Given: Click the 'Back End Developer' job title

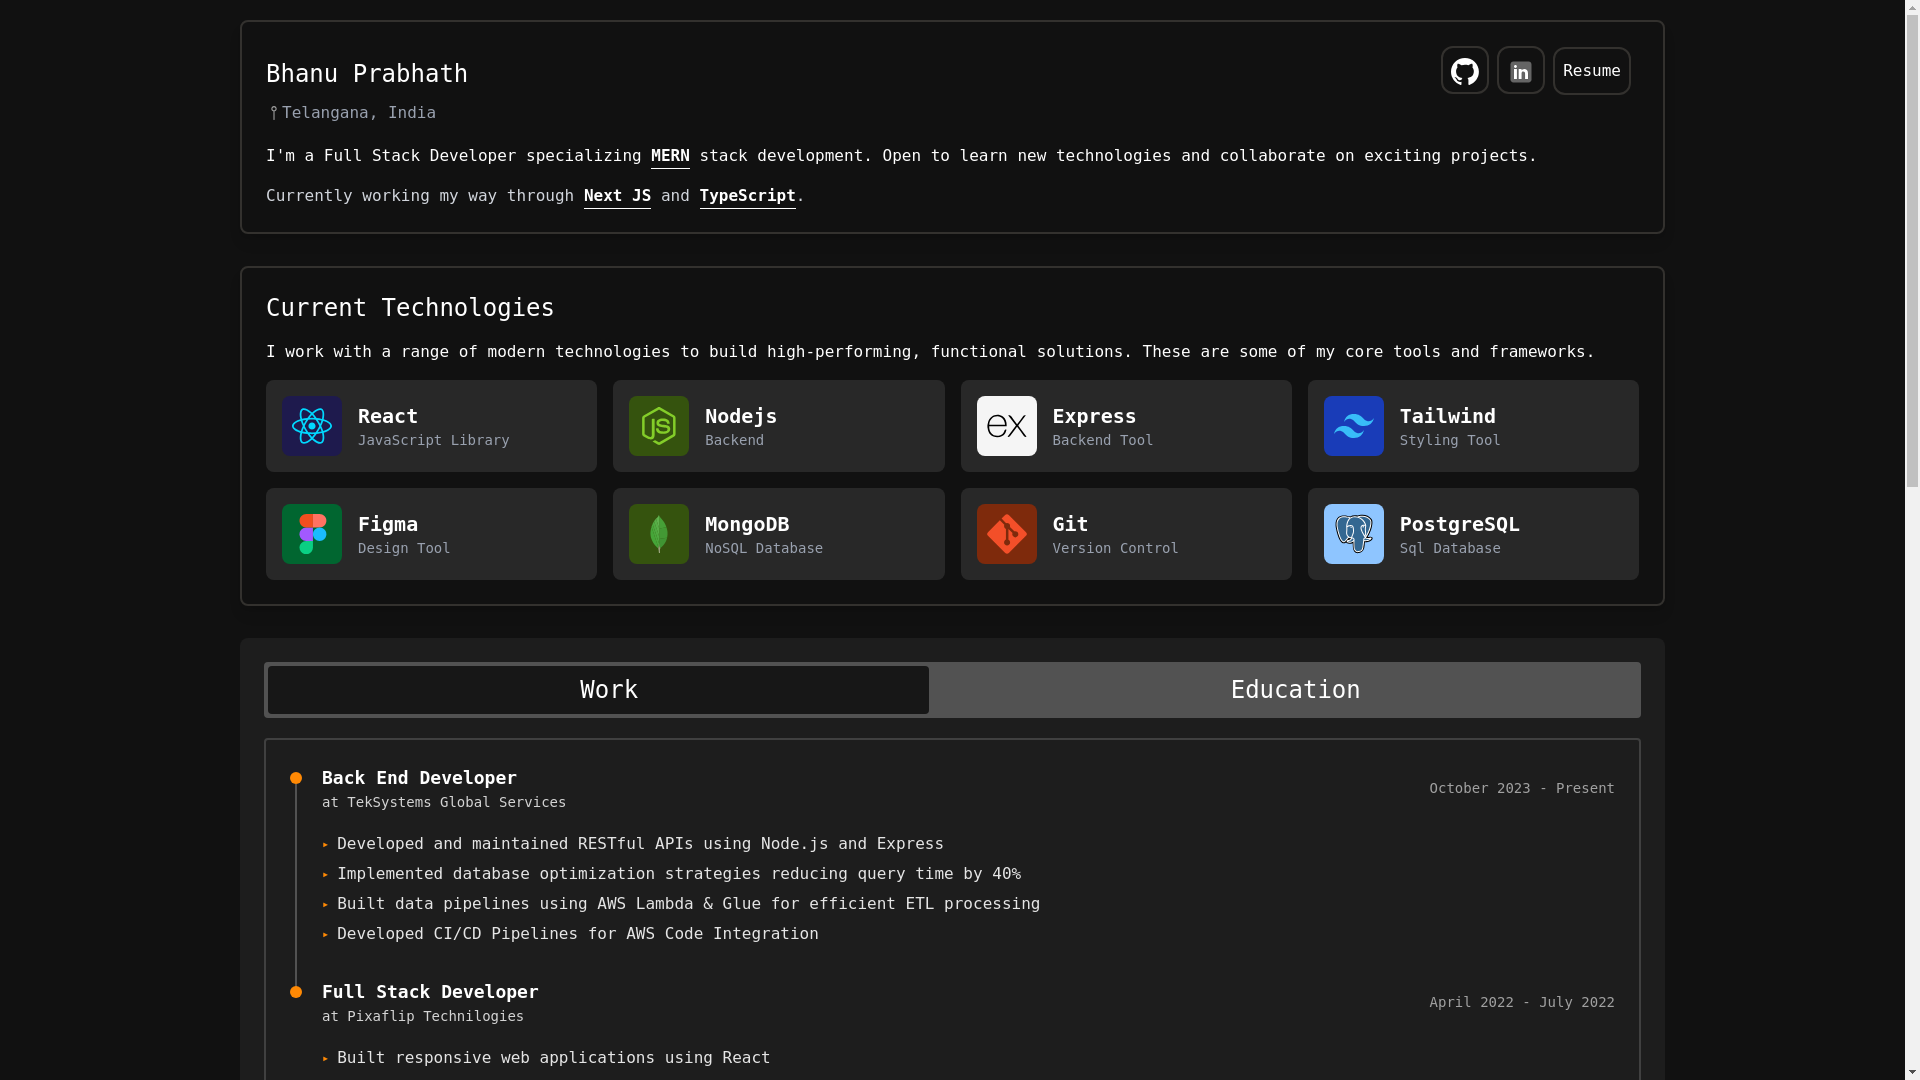Looking at the screenshot, I should [x=419, y=778].
